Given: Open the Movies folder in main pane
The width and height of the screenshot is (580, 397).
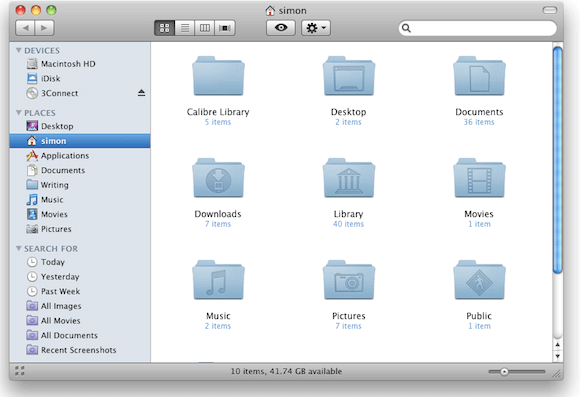Looking at the screenshot, I should pyautogui.click(x=479, y=178).
